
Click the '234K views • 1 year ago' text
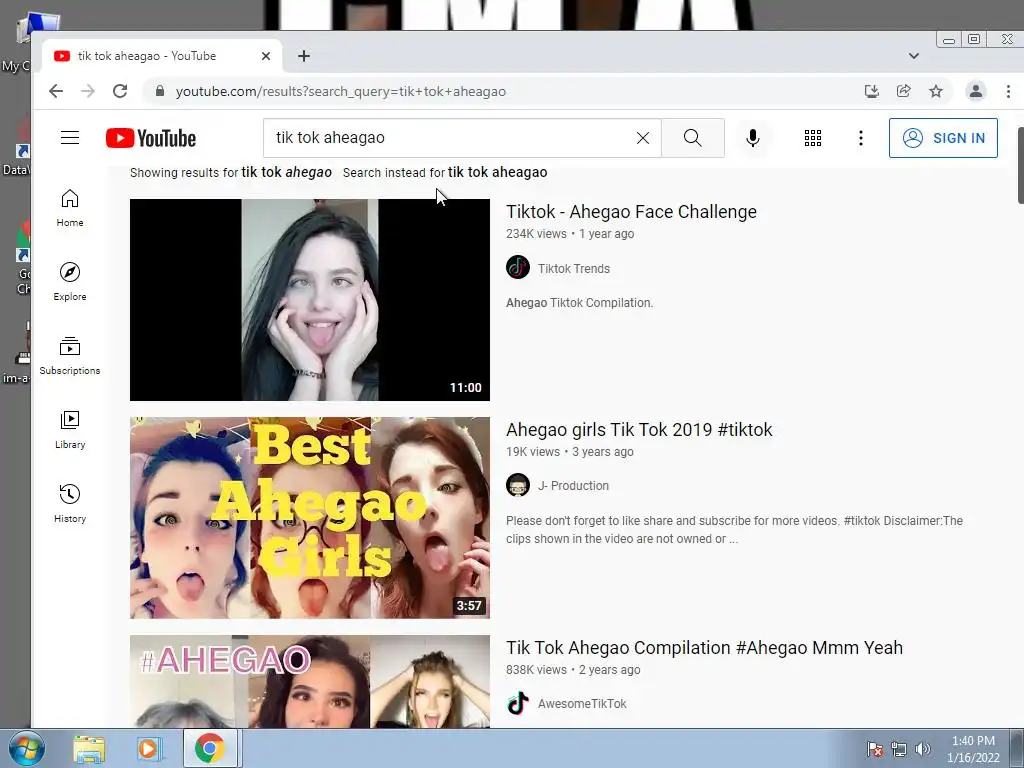click(570, 234)
